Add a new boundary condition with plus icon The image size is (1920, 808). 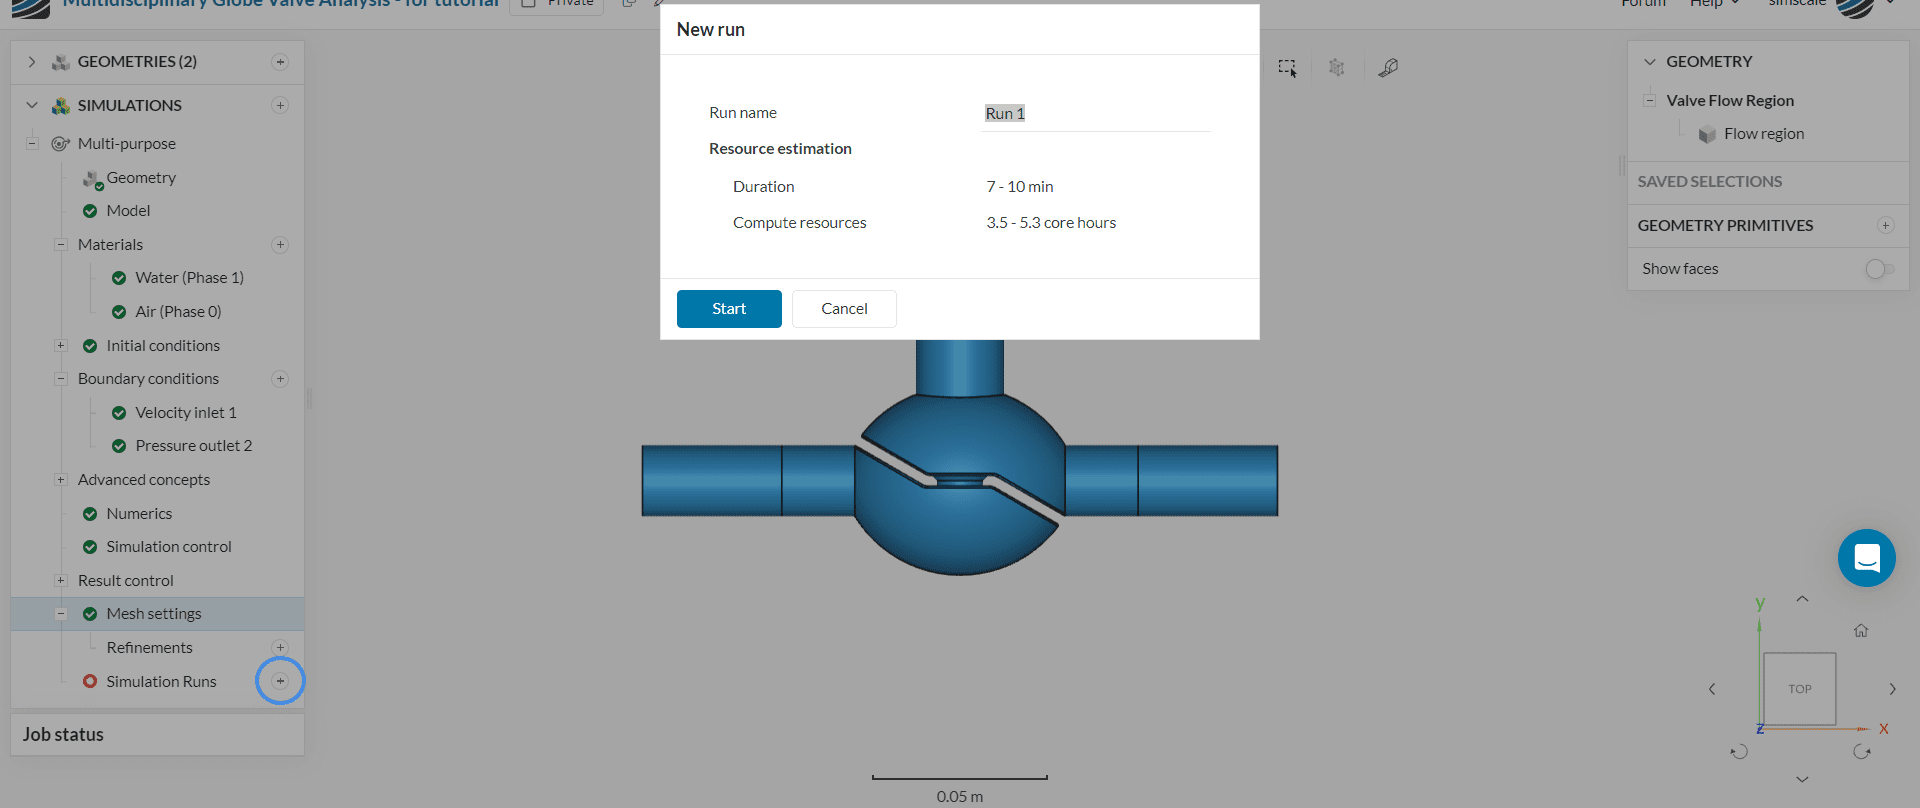(x=280, y=379)
